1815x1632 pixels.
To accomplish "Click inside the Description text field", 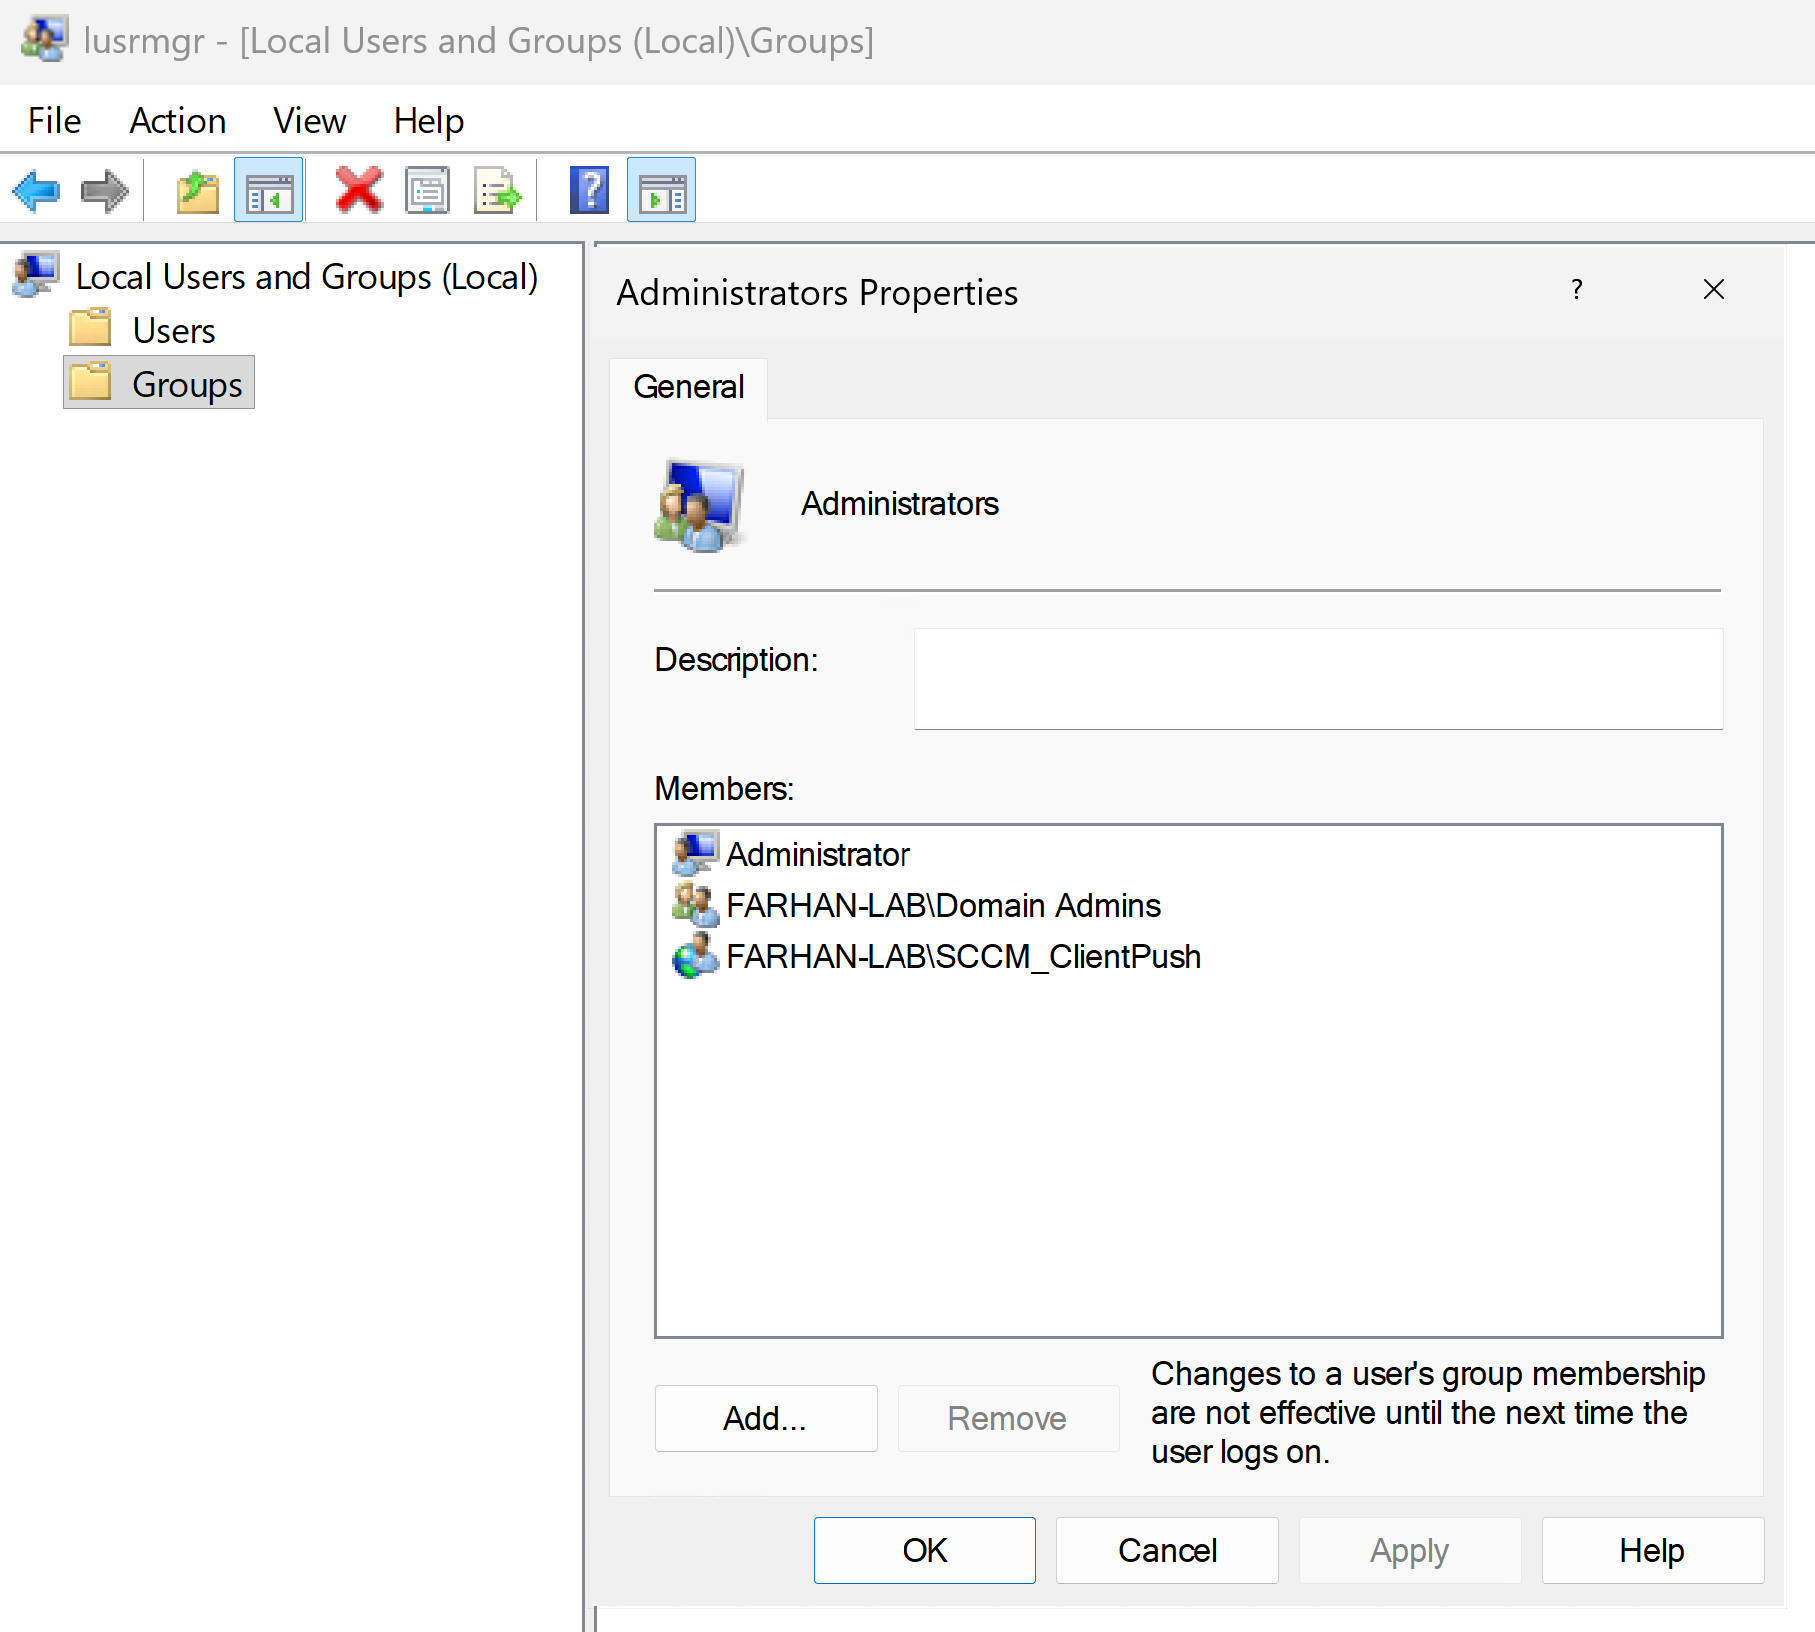I will [x=1317, y=679].
